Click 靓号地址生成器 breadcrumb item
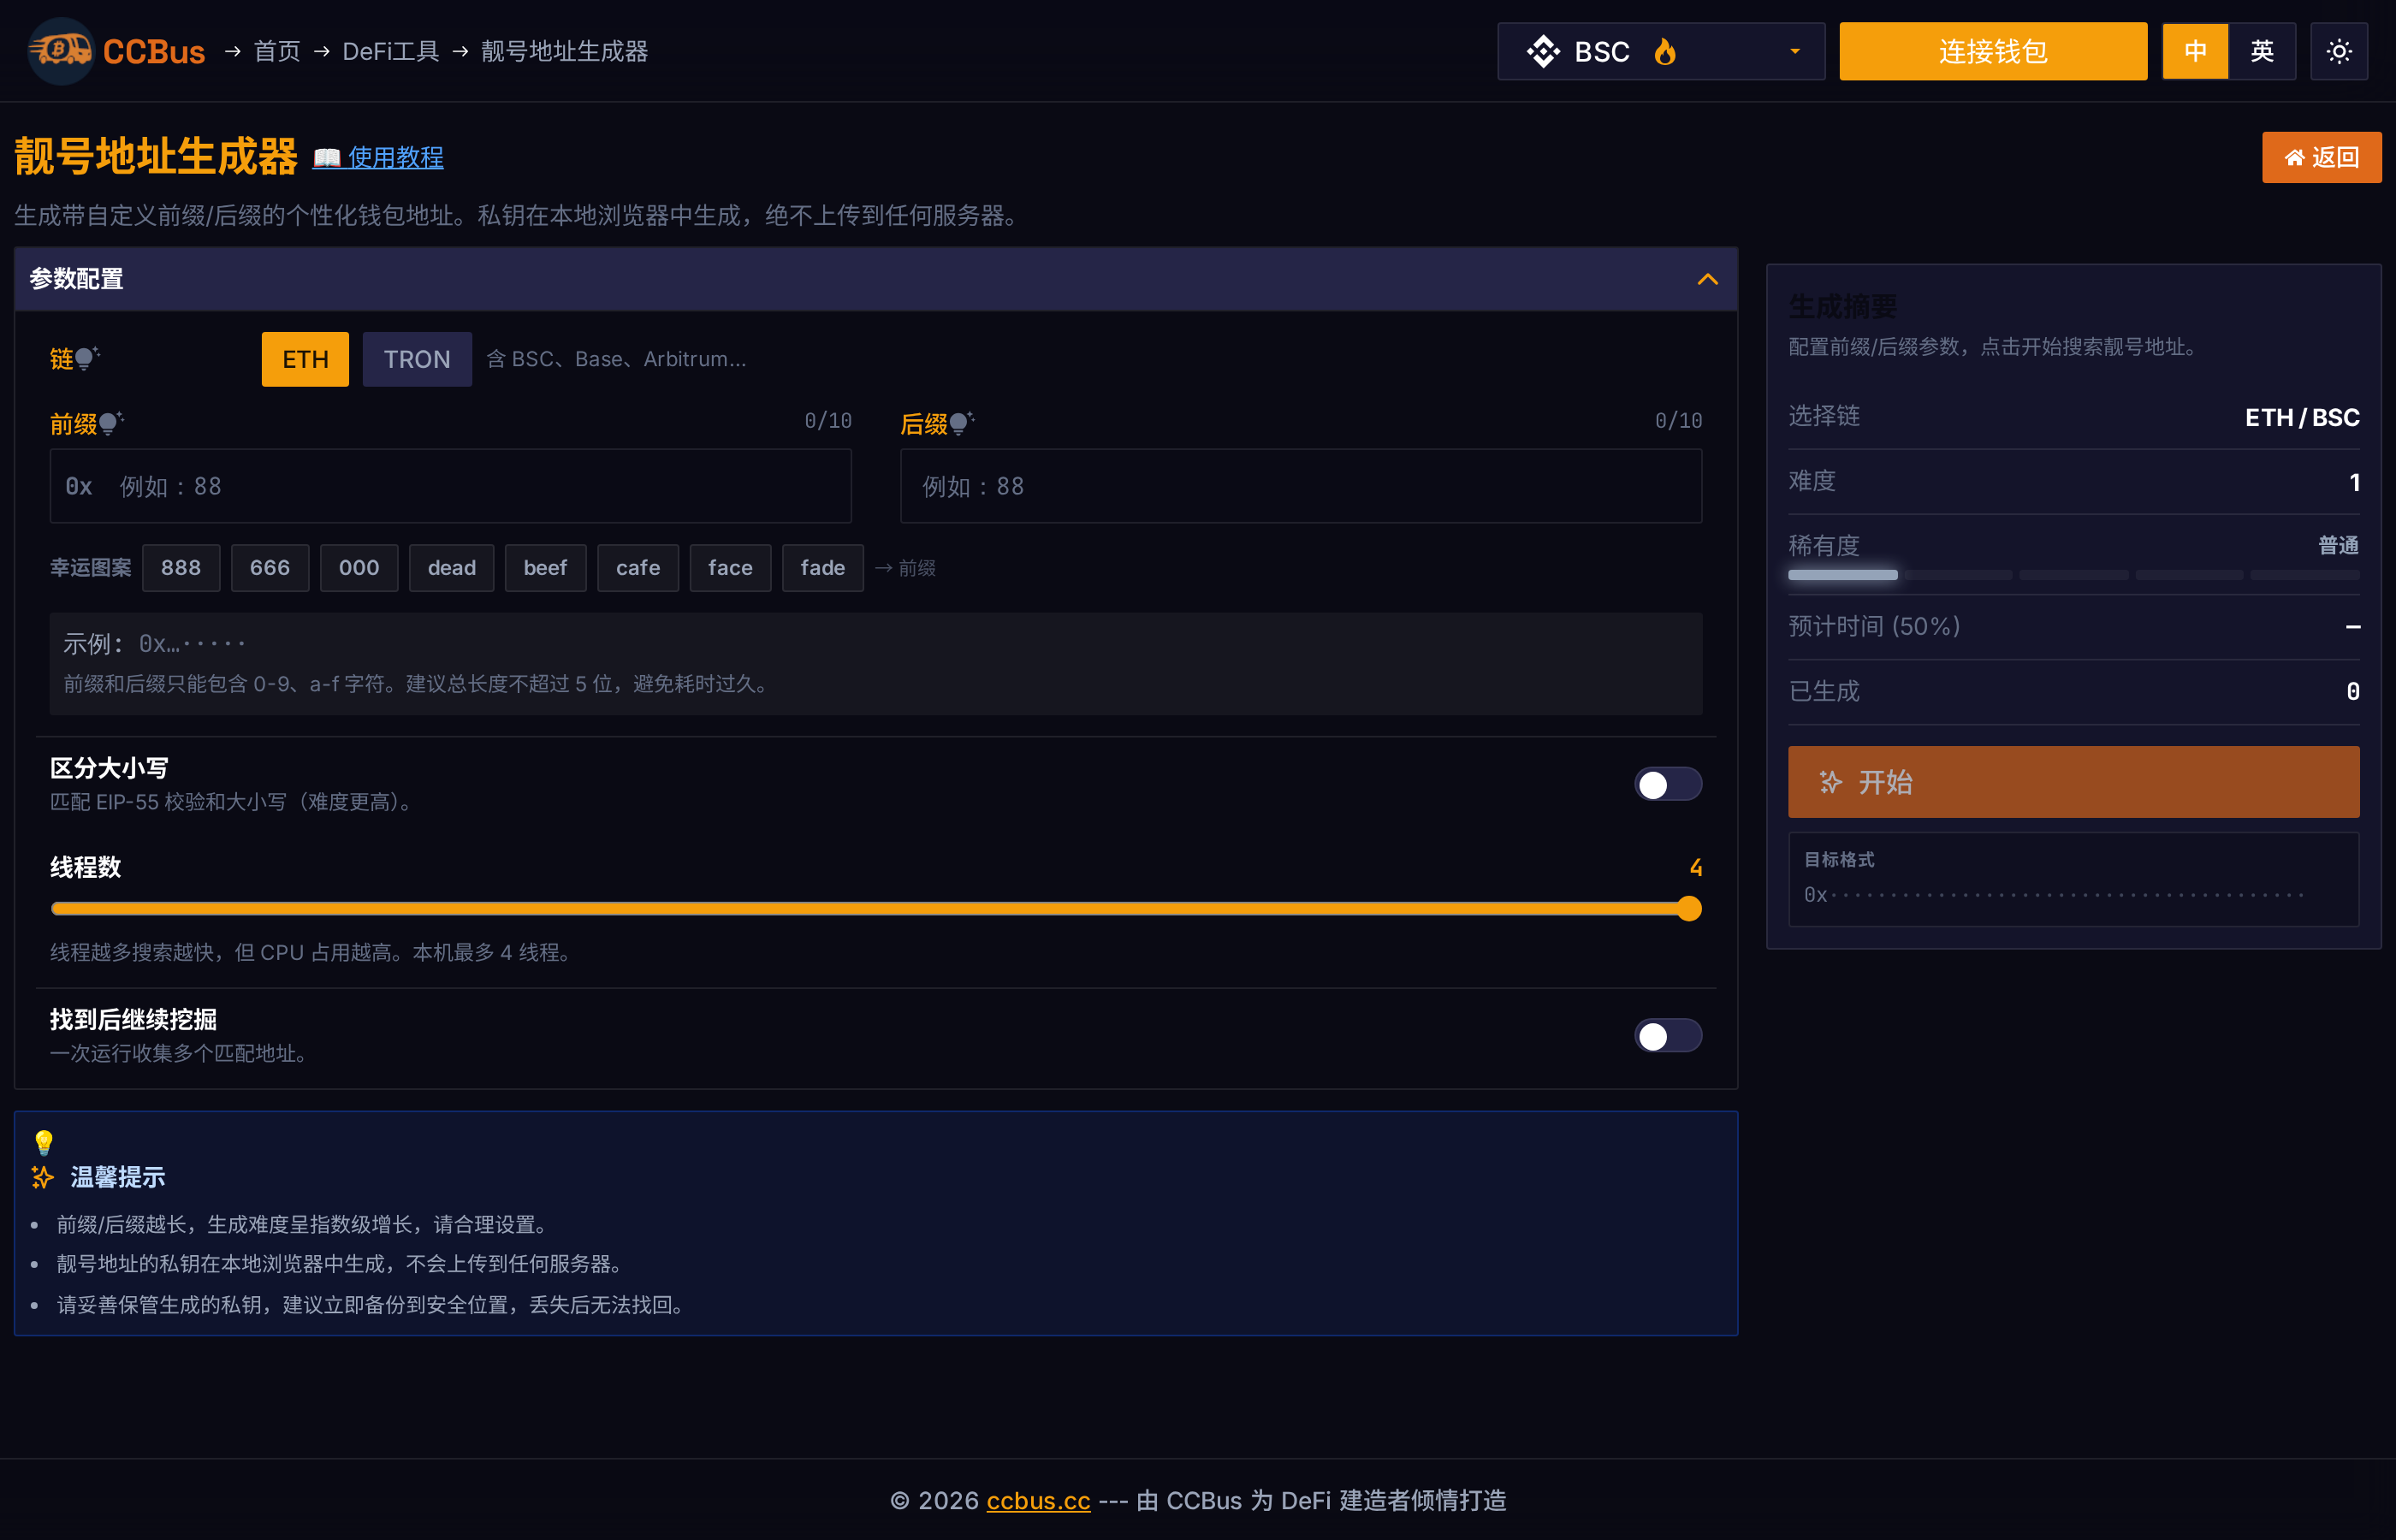The height and width of the screenshot is (1540, 2396). pyautogui.click(x=565, y=51)
